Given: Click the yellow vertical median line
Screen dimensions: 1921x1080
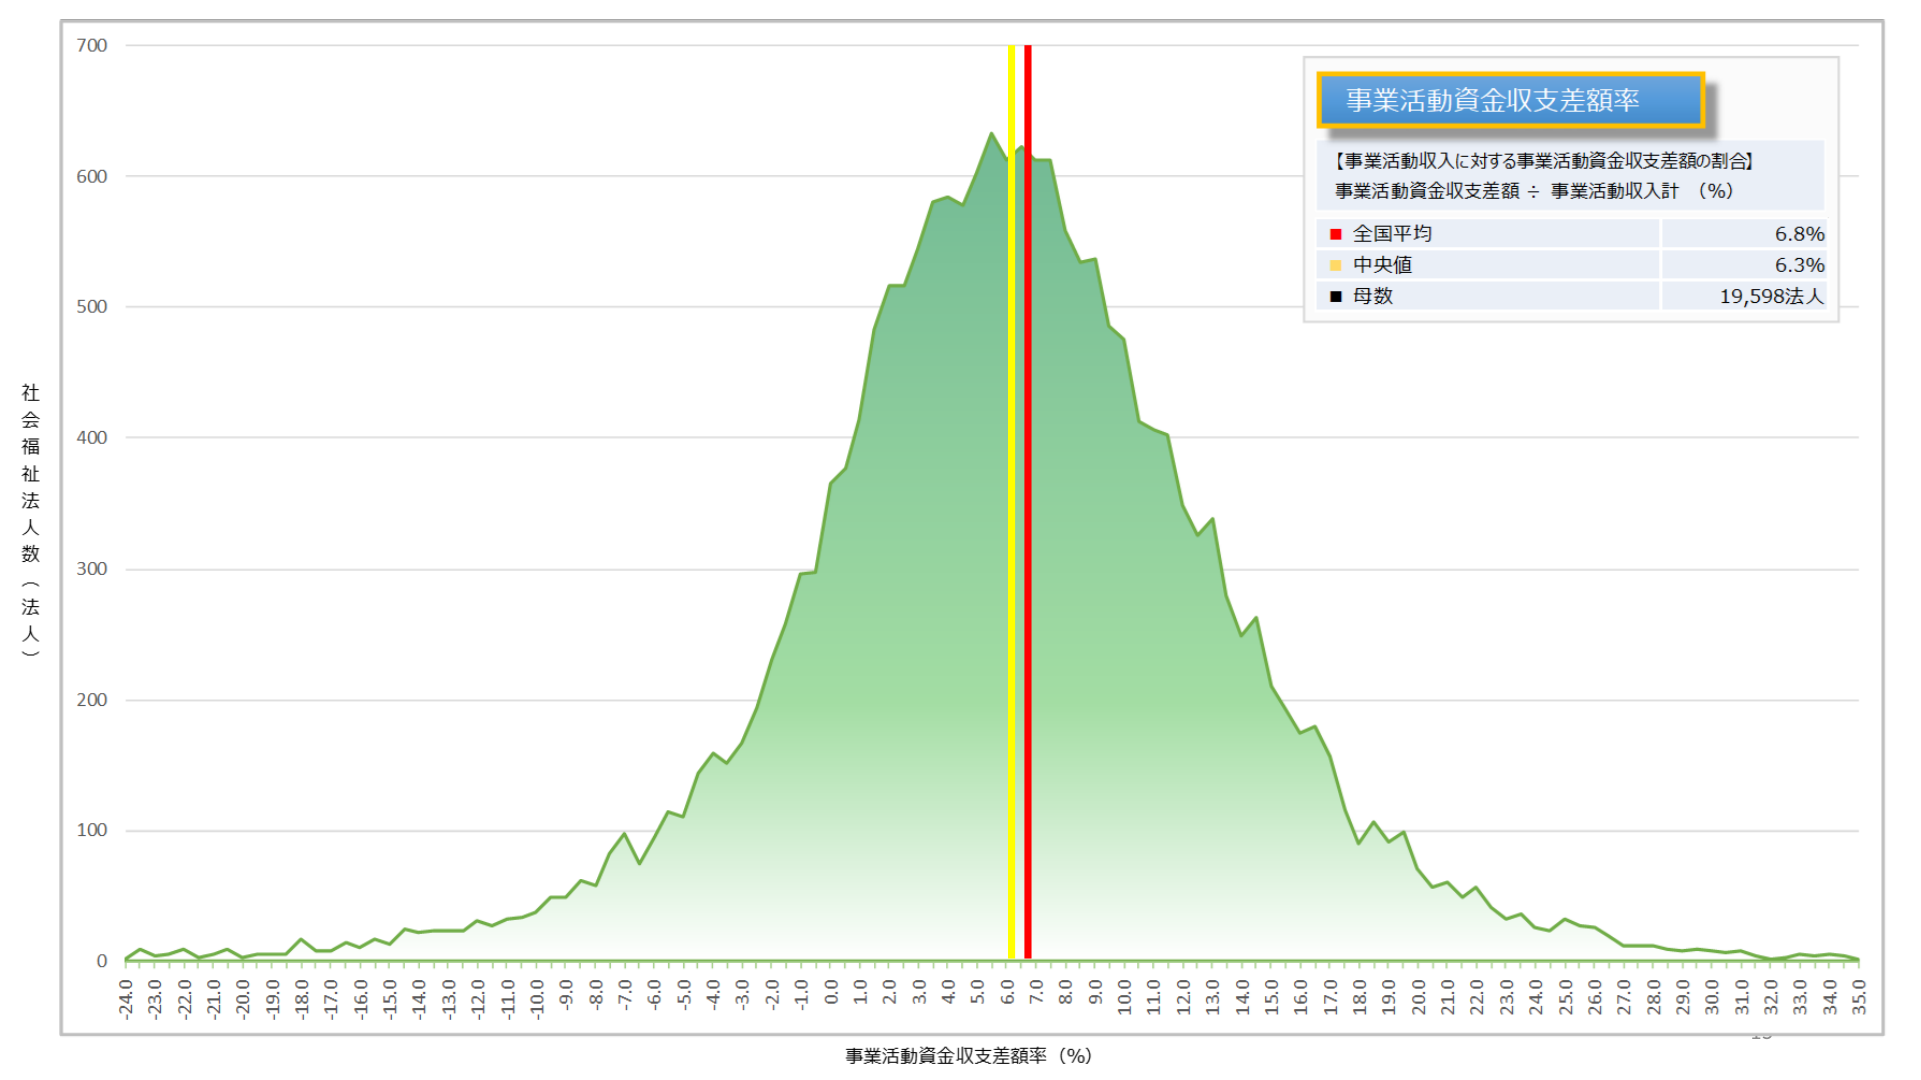Looking at the screenshot, I should pyautogui.click(x=1011, y=500).
